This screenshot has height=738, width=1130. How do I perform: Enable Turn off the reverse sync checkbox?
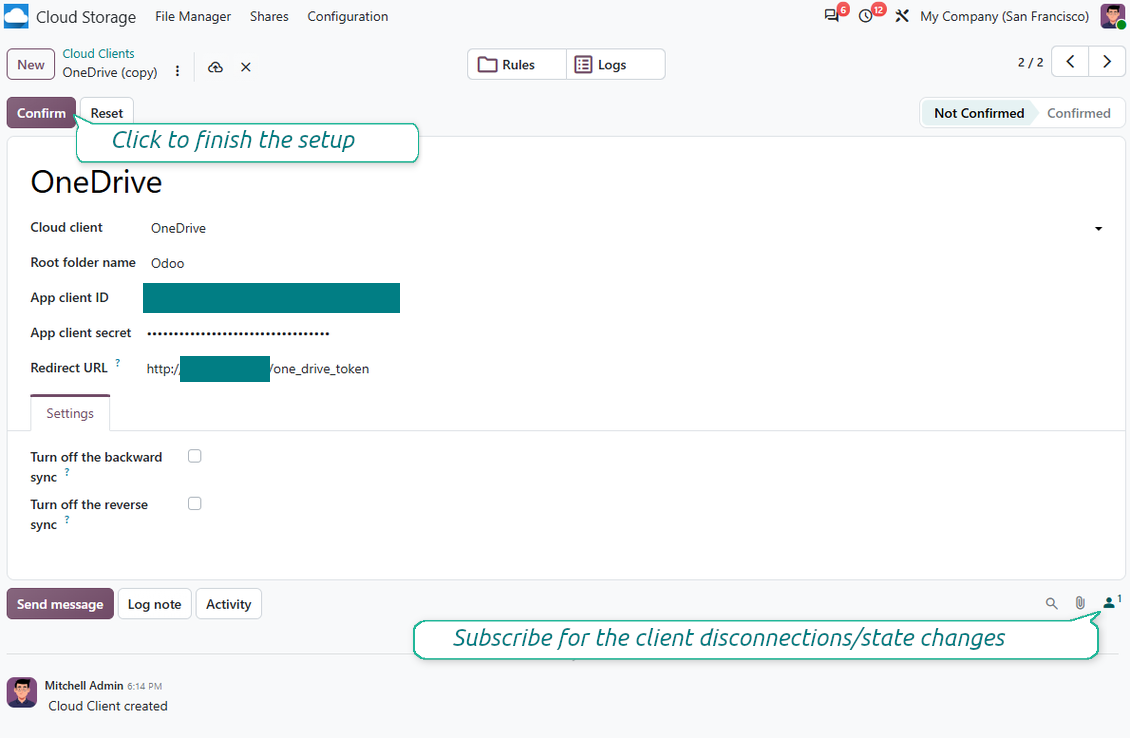(195, 504)
